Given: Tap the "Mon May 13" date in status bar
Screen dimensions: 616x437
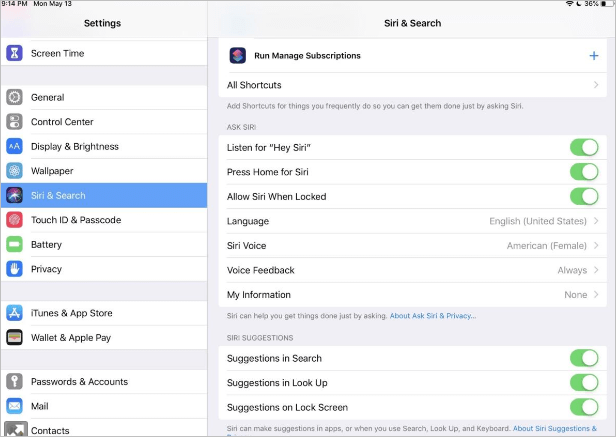Looking at the screenshot, I should tap(52, 4).
